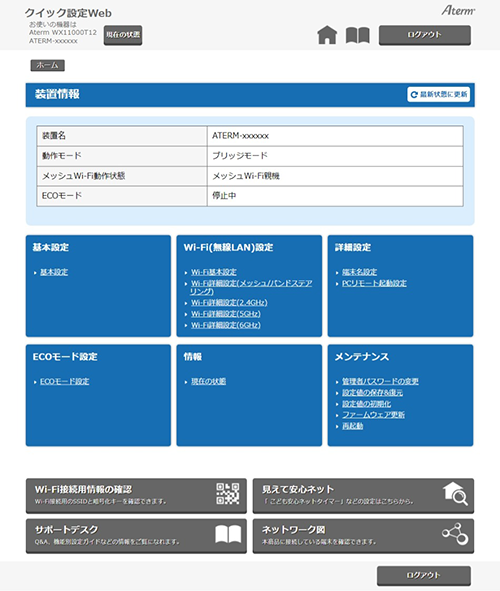Click the 情報 card heading

(193, 357)
